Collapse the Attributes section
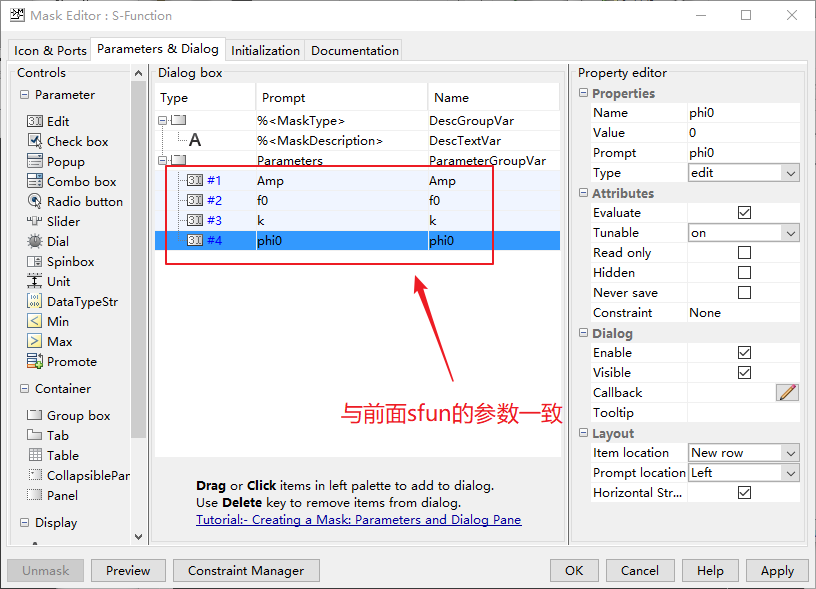816x589 pixels. coord(583,193)
